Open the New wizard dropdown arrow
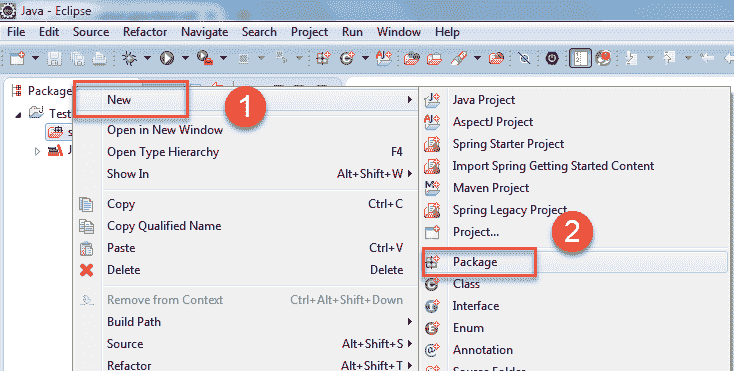Viewport: 734px width, 371px height. 36,58
